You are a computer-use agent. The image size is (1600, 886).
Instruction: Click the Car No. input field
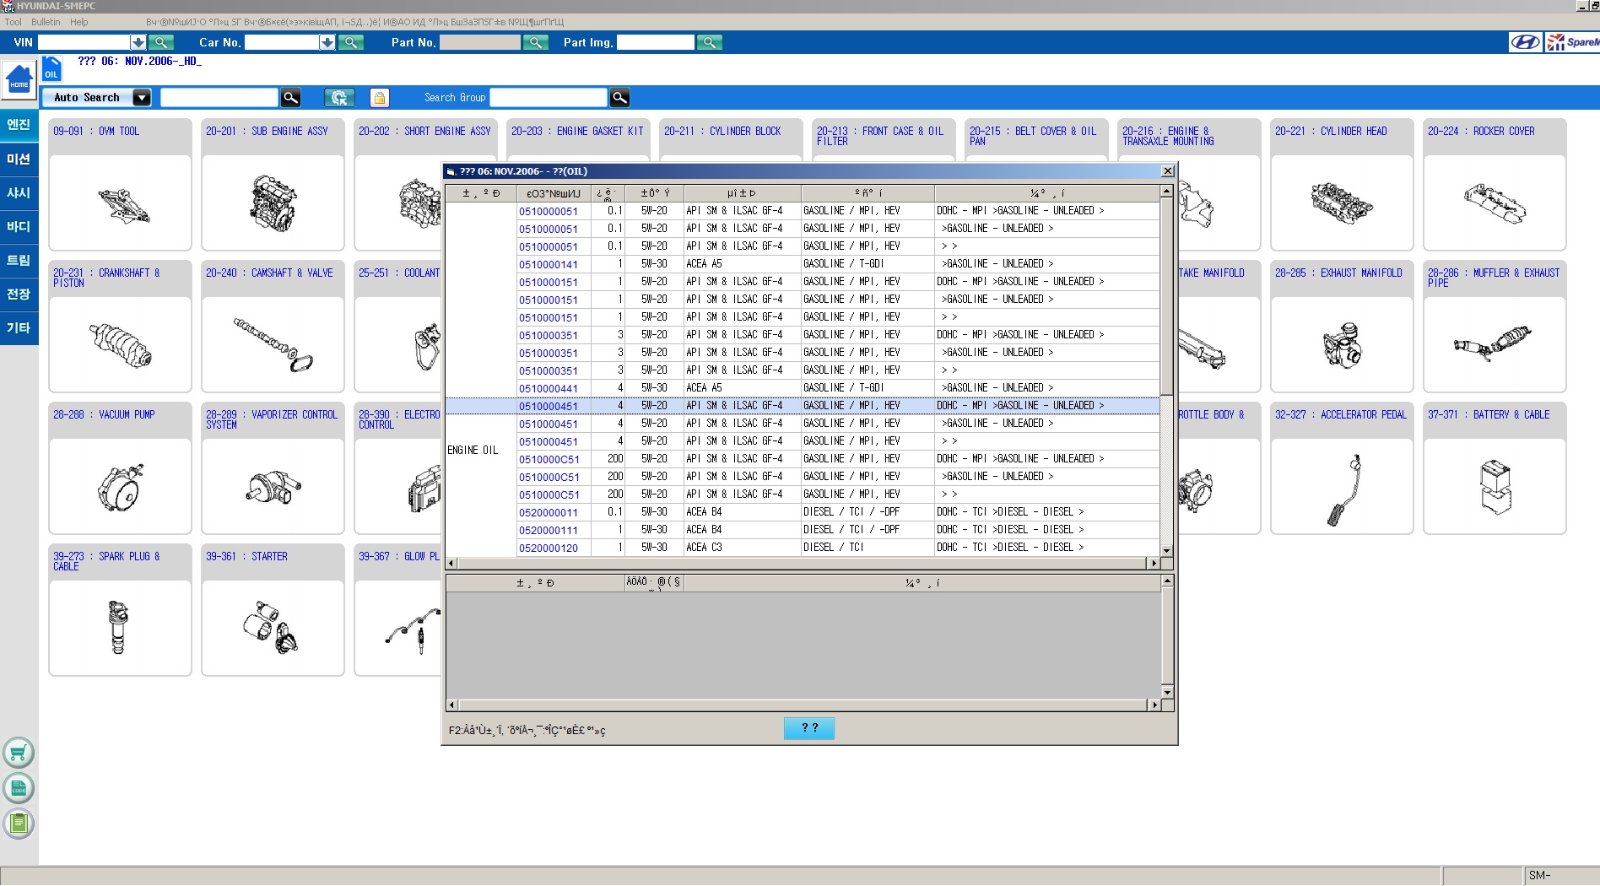282,42
